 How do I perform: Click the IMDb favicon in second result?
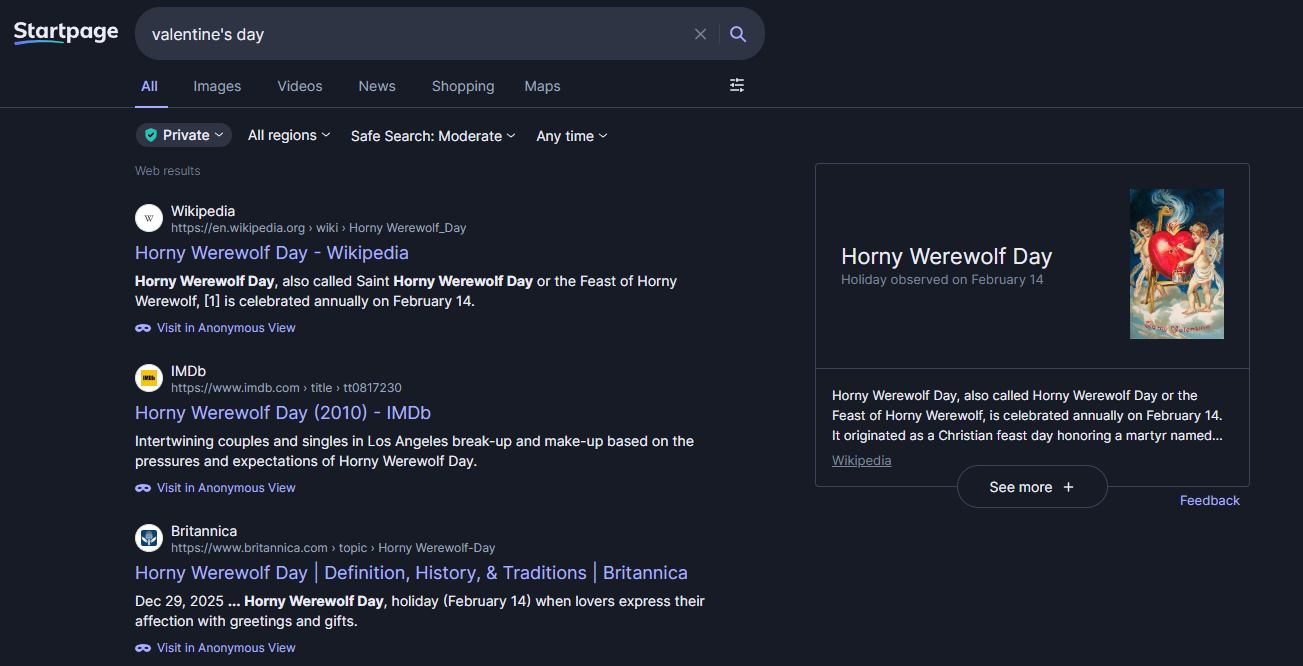[x=149, y=378]
